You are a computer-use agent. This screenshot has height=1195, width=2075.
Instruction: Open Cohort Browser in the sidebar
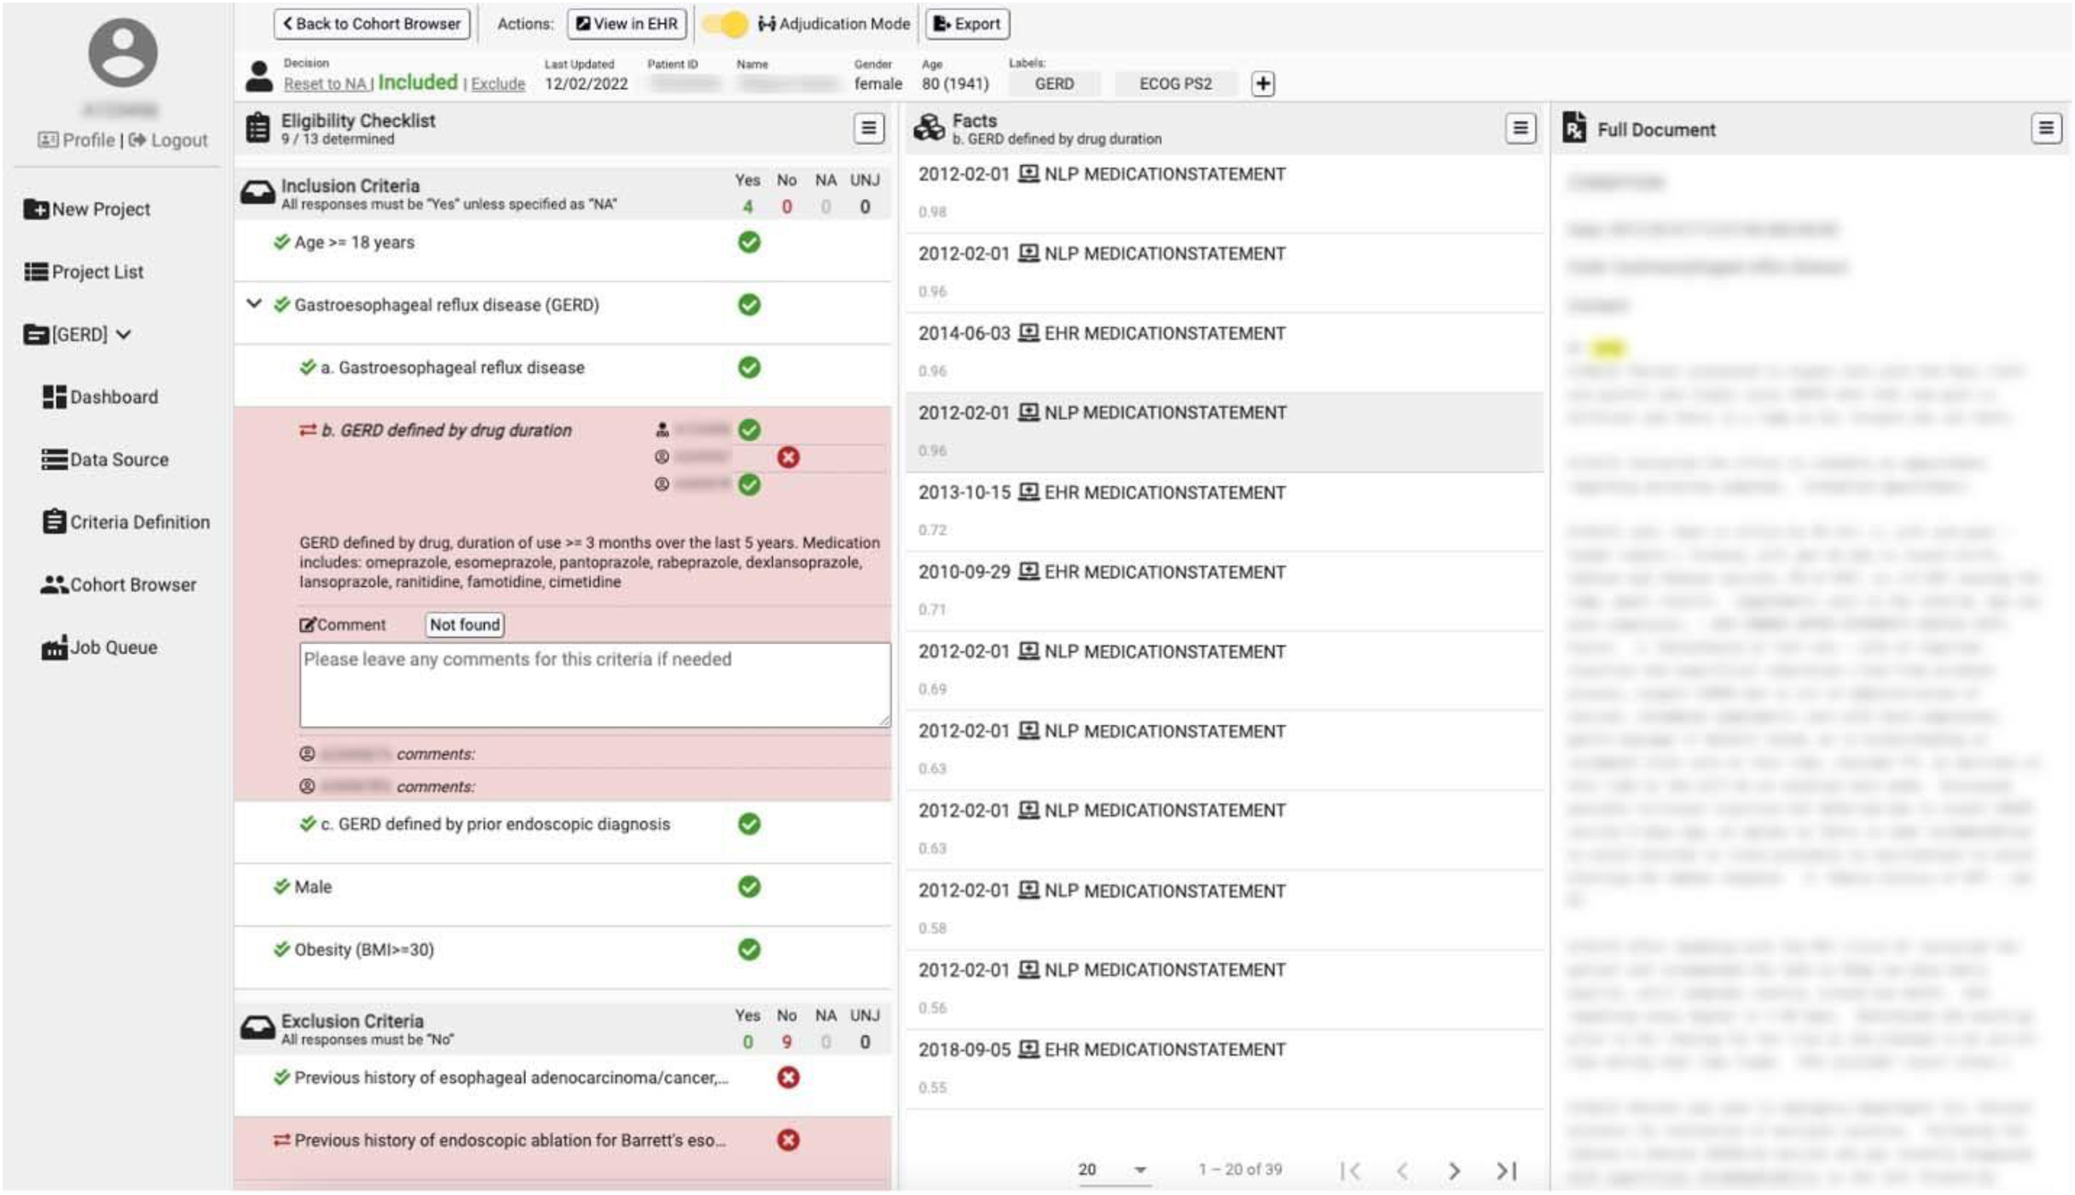119,585
